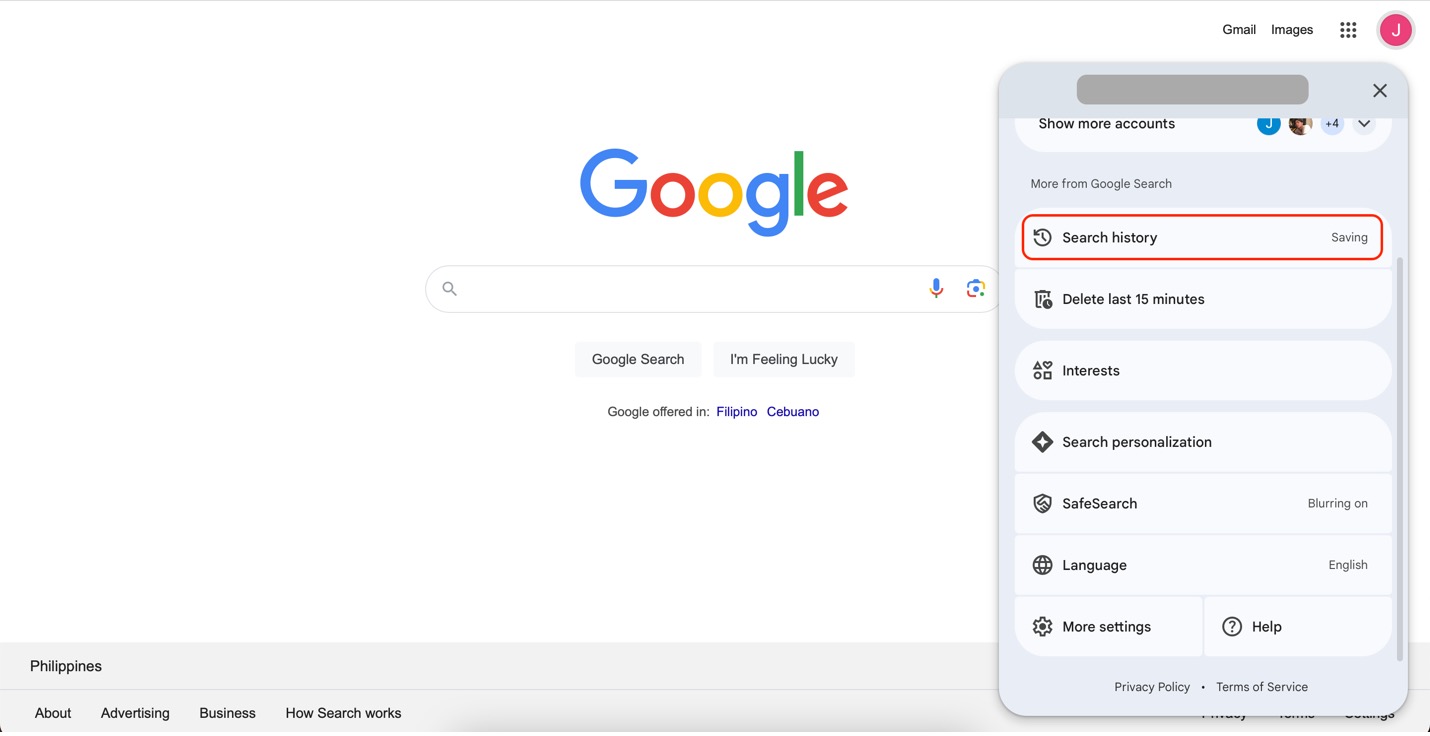This screenshot has height=736, width=1430.
Task: Click the Google Search button
Action: 638,359
